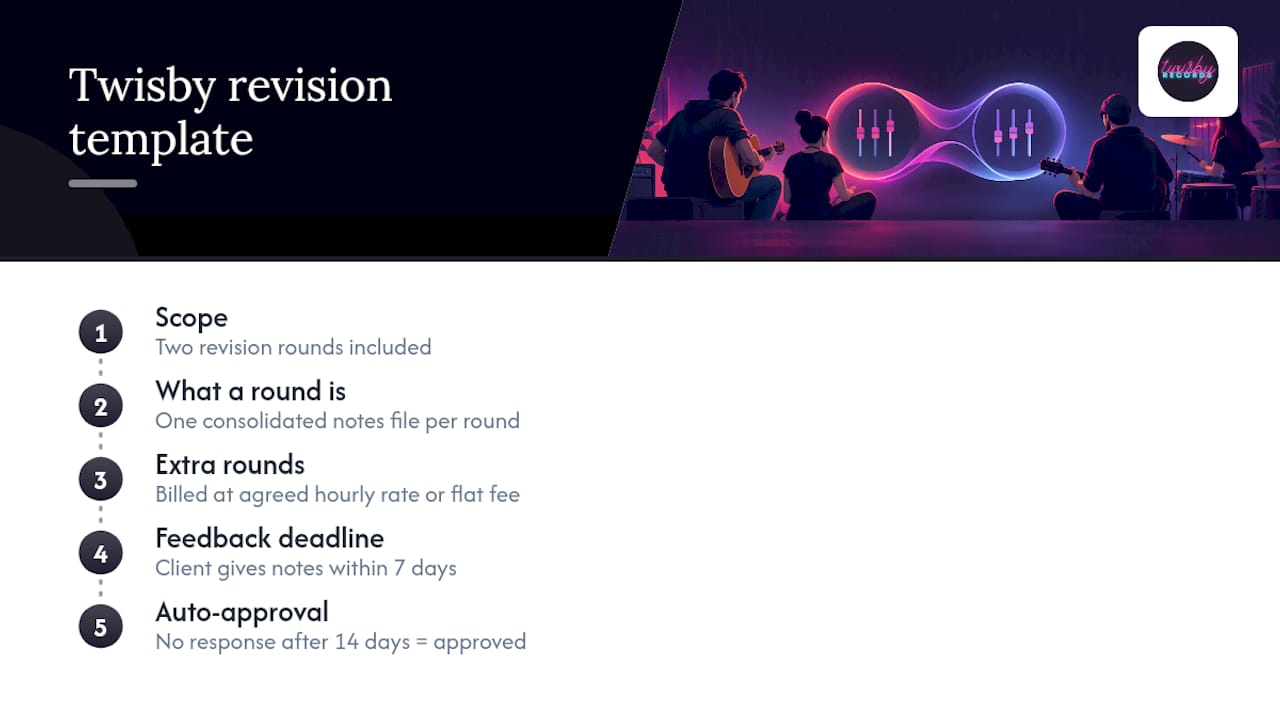Click the Extra rounds heading
Screen dimensions: 1280x720
(x=230, y=465)
